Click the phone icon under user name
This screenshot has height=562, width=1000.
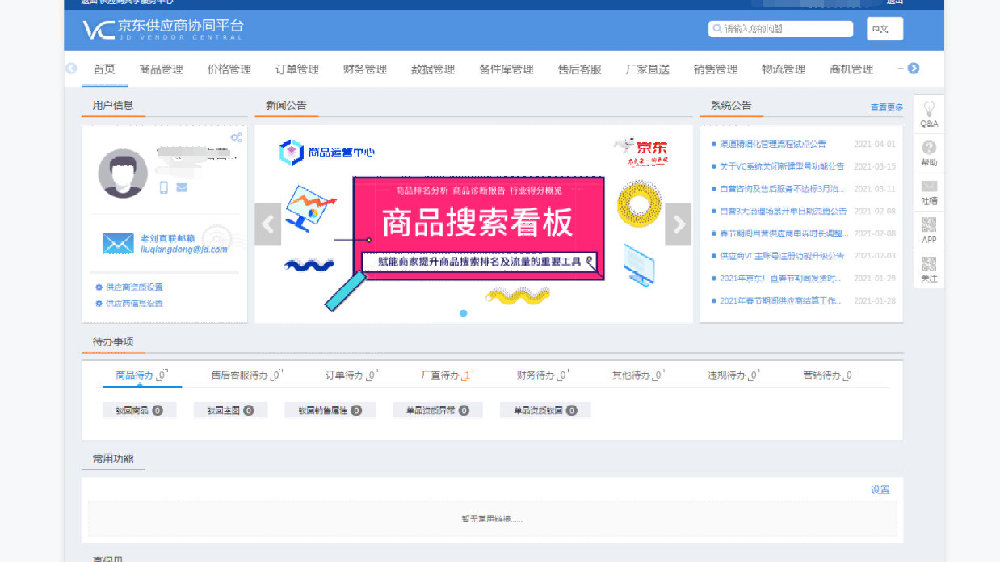[164, 188]
